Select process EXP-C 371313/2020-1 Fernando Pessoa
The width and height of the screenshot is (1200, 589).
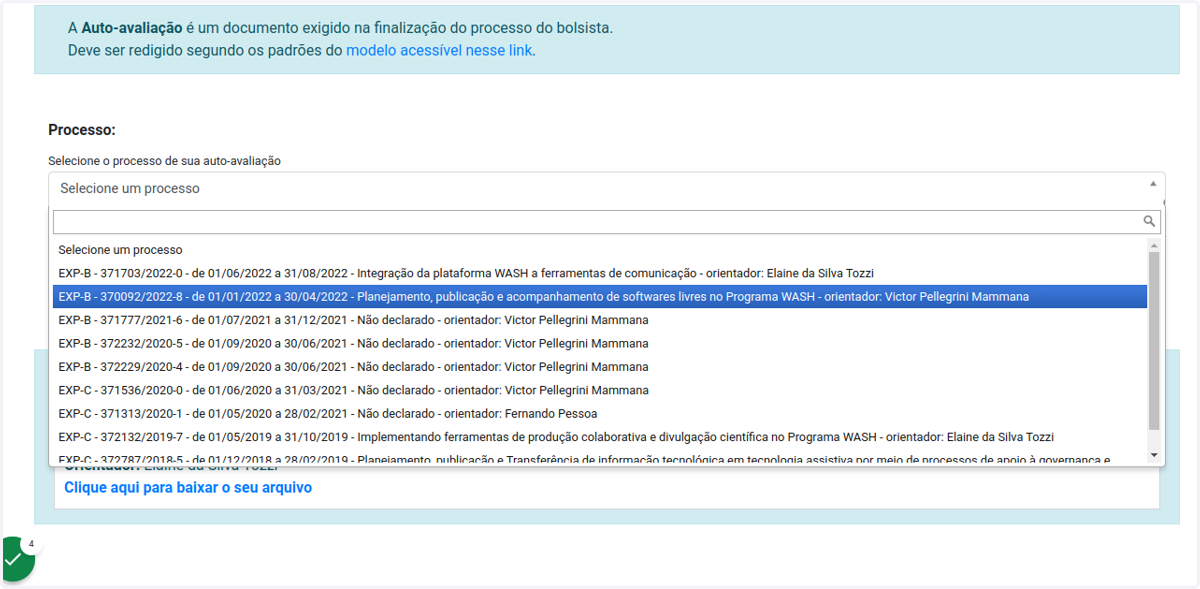pyautogui.click(x=599, y=413)
